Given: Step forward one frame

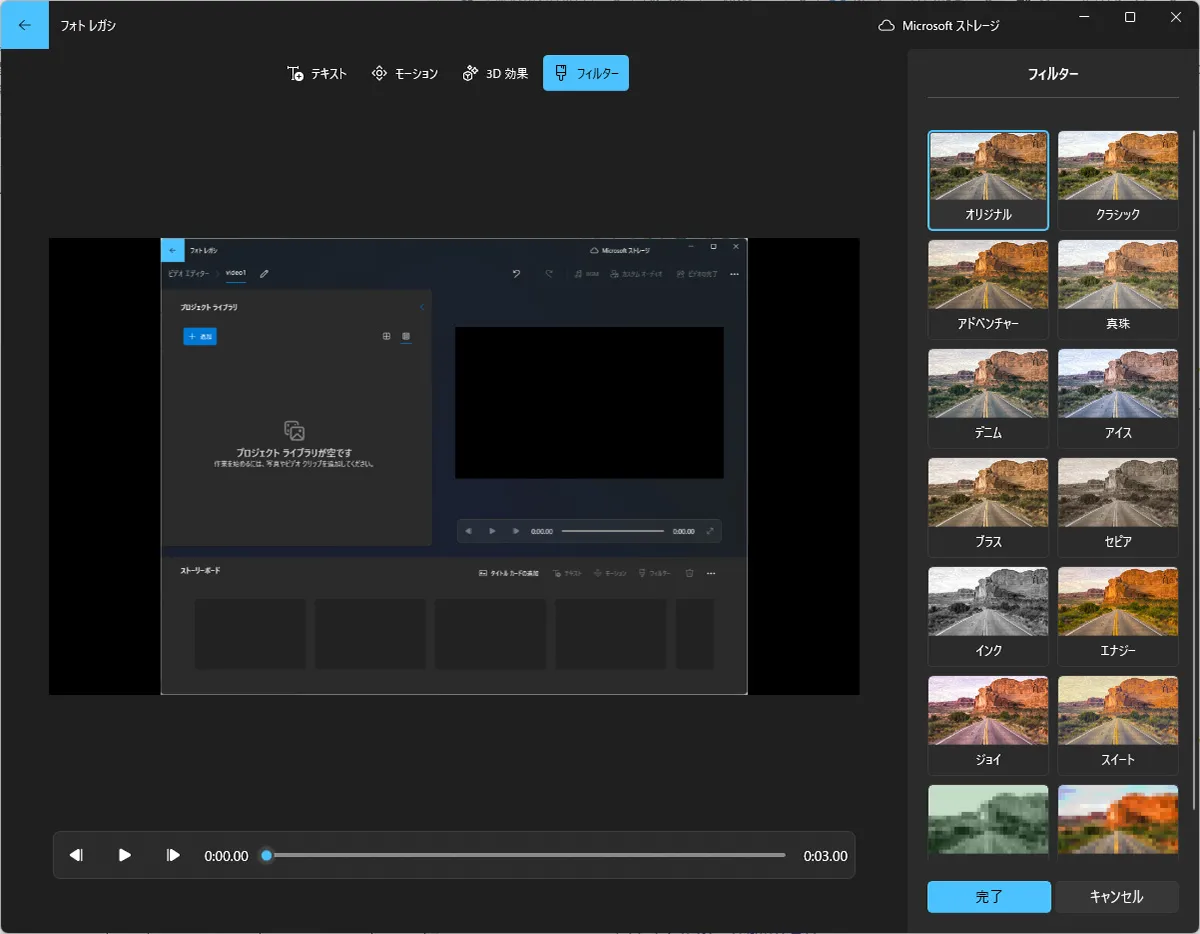Looking at the screenshot, I should coord(173,855).
